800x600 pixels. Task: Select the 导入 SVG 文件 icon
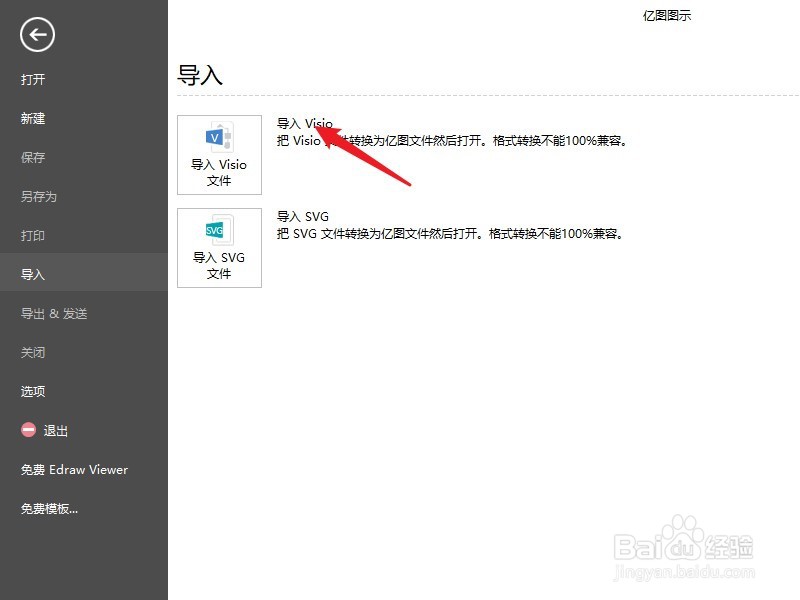pyautogui.click(x=219, y=247)
